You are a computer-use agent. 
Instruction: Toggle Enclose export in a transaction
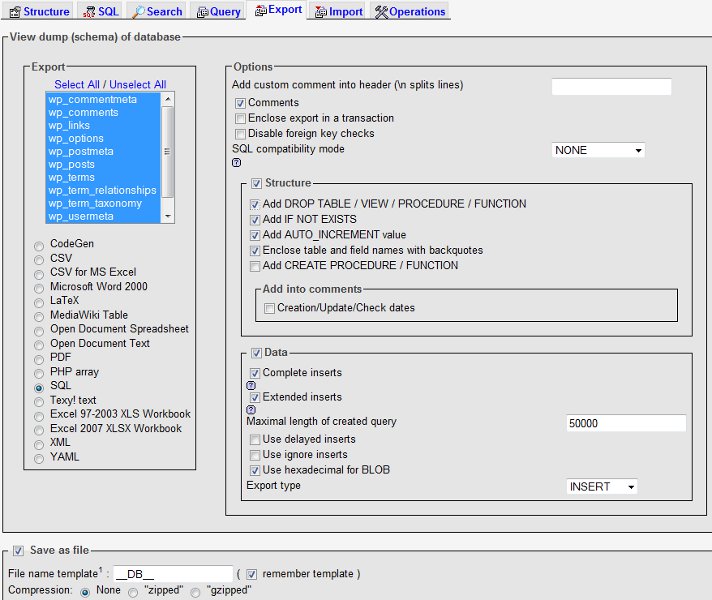[240, 118]
